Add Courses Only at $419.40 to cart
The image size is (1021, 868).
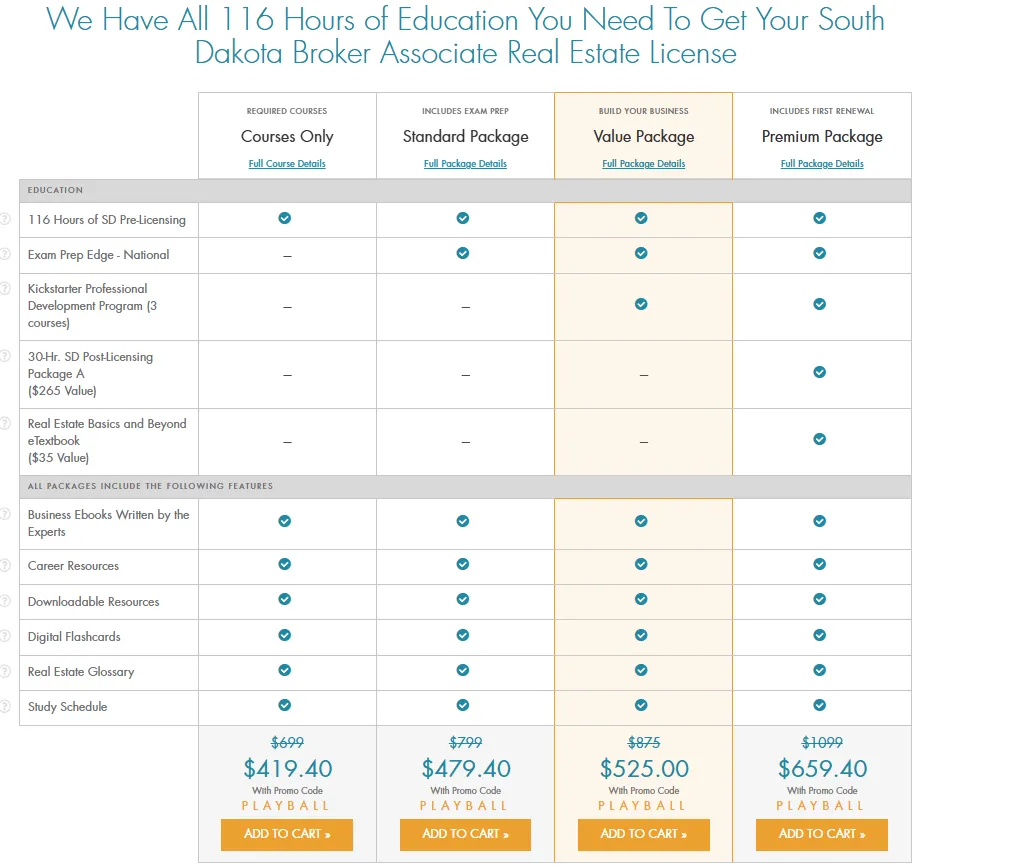click(x=287, y=834)
